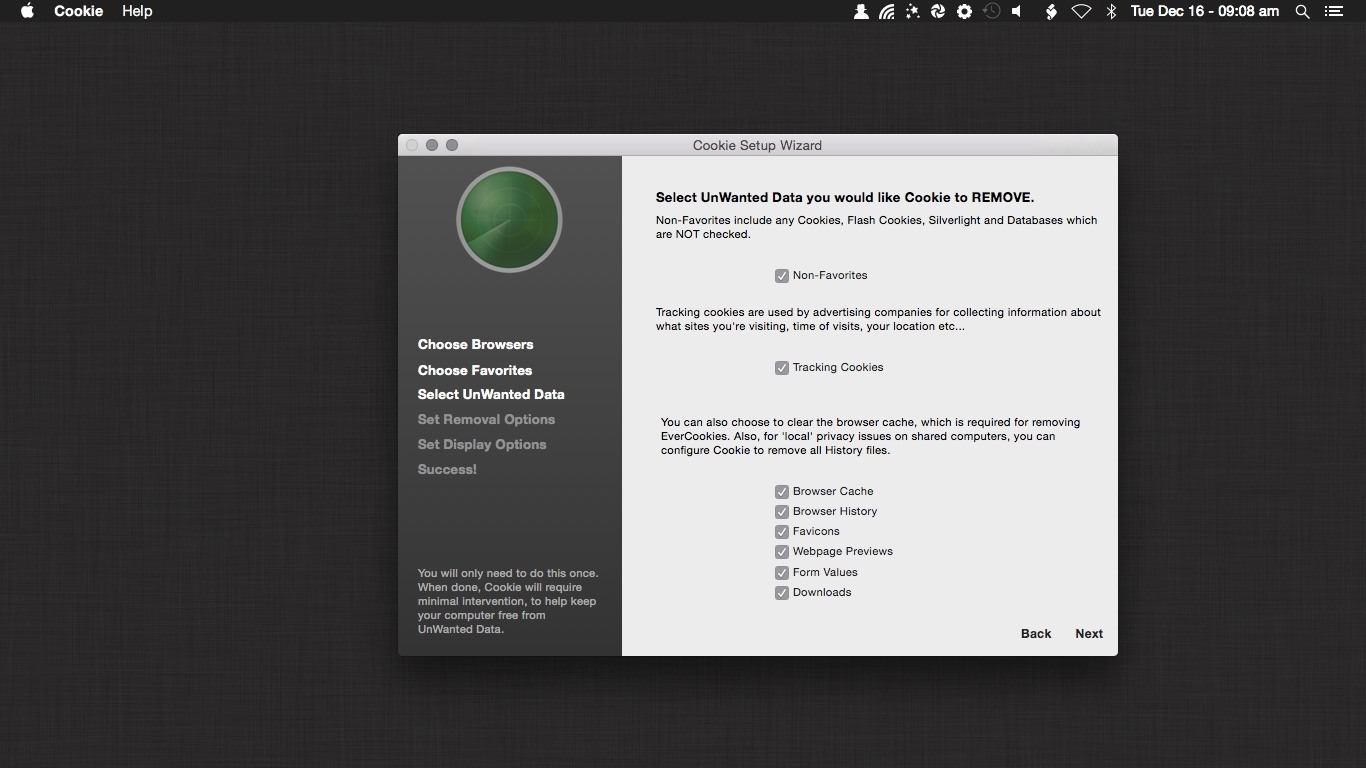Viewport: 1366px width, 768px height.
Task: Click the striped quarter-circle menu bar icon
Action: [887, 11]
